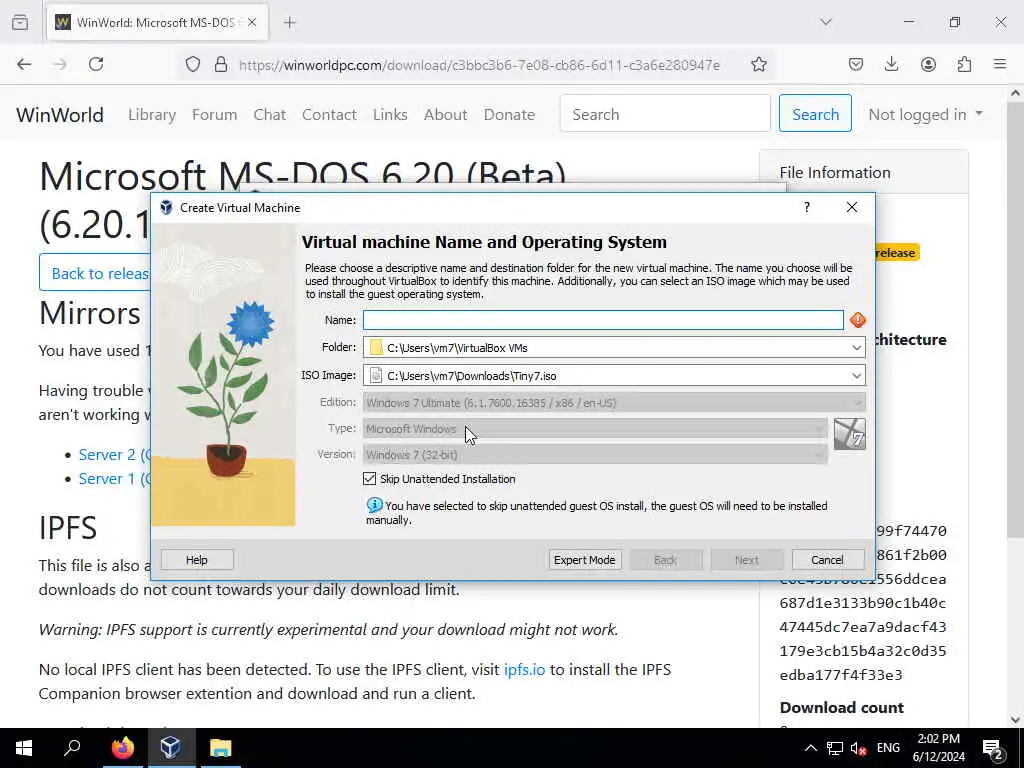Click the WinWorld Search button
1024x768 pixels.
(x=815, y=114)
